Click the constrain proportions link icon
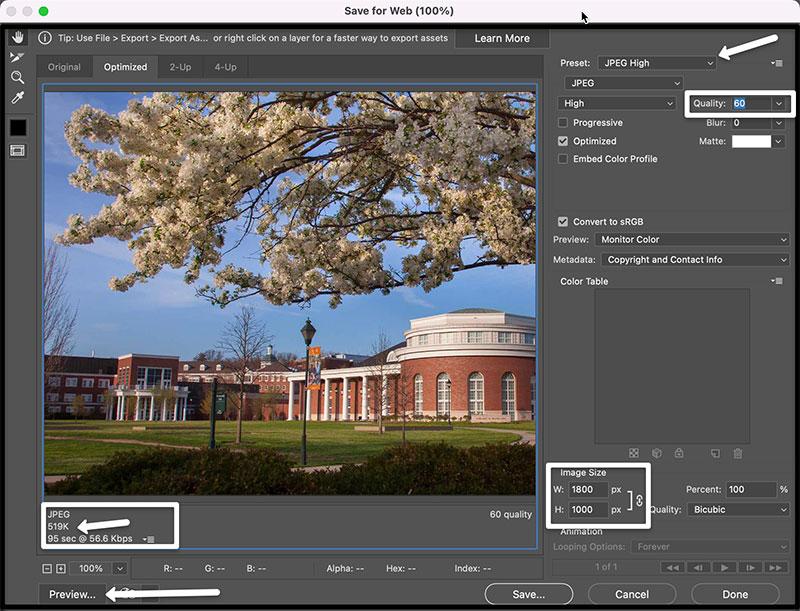 (x=640, y=500)
